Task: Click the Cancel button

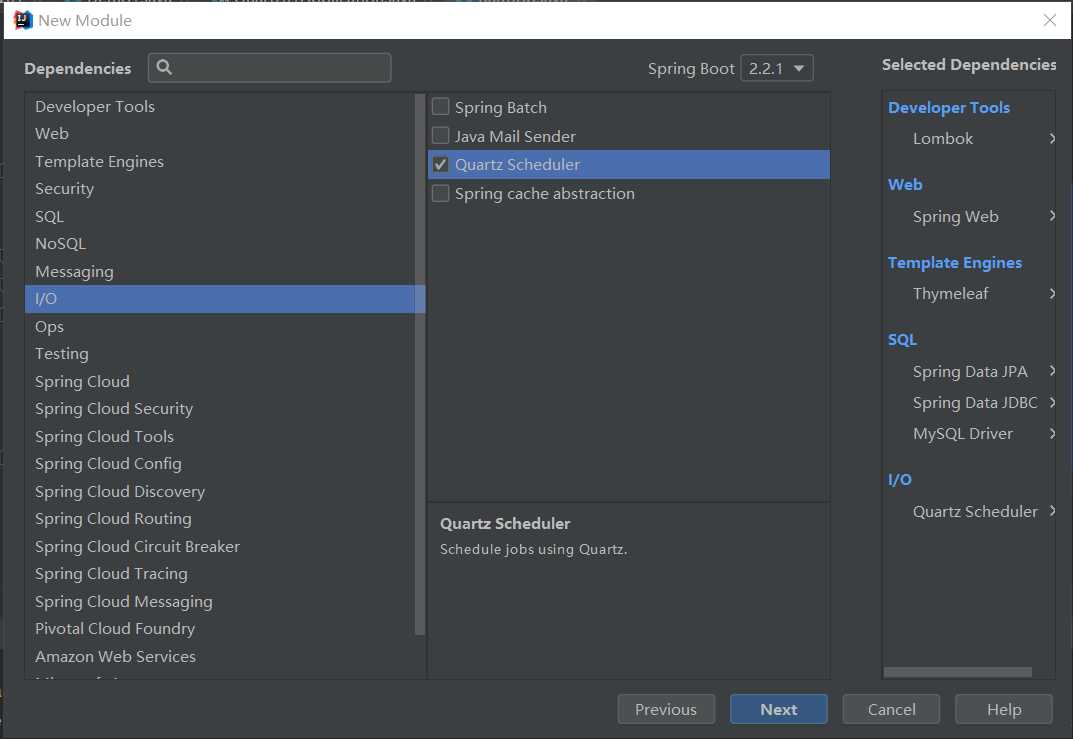Action: point(891,709)
